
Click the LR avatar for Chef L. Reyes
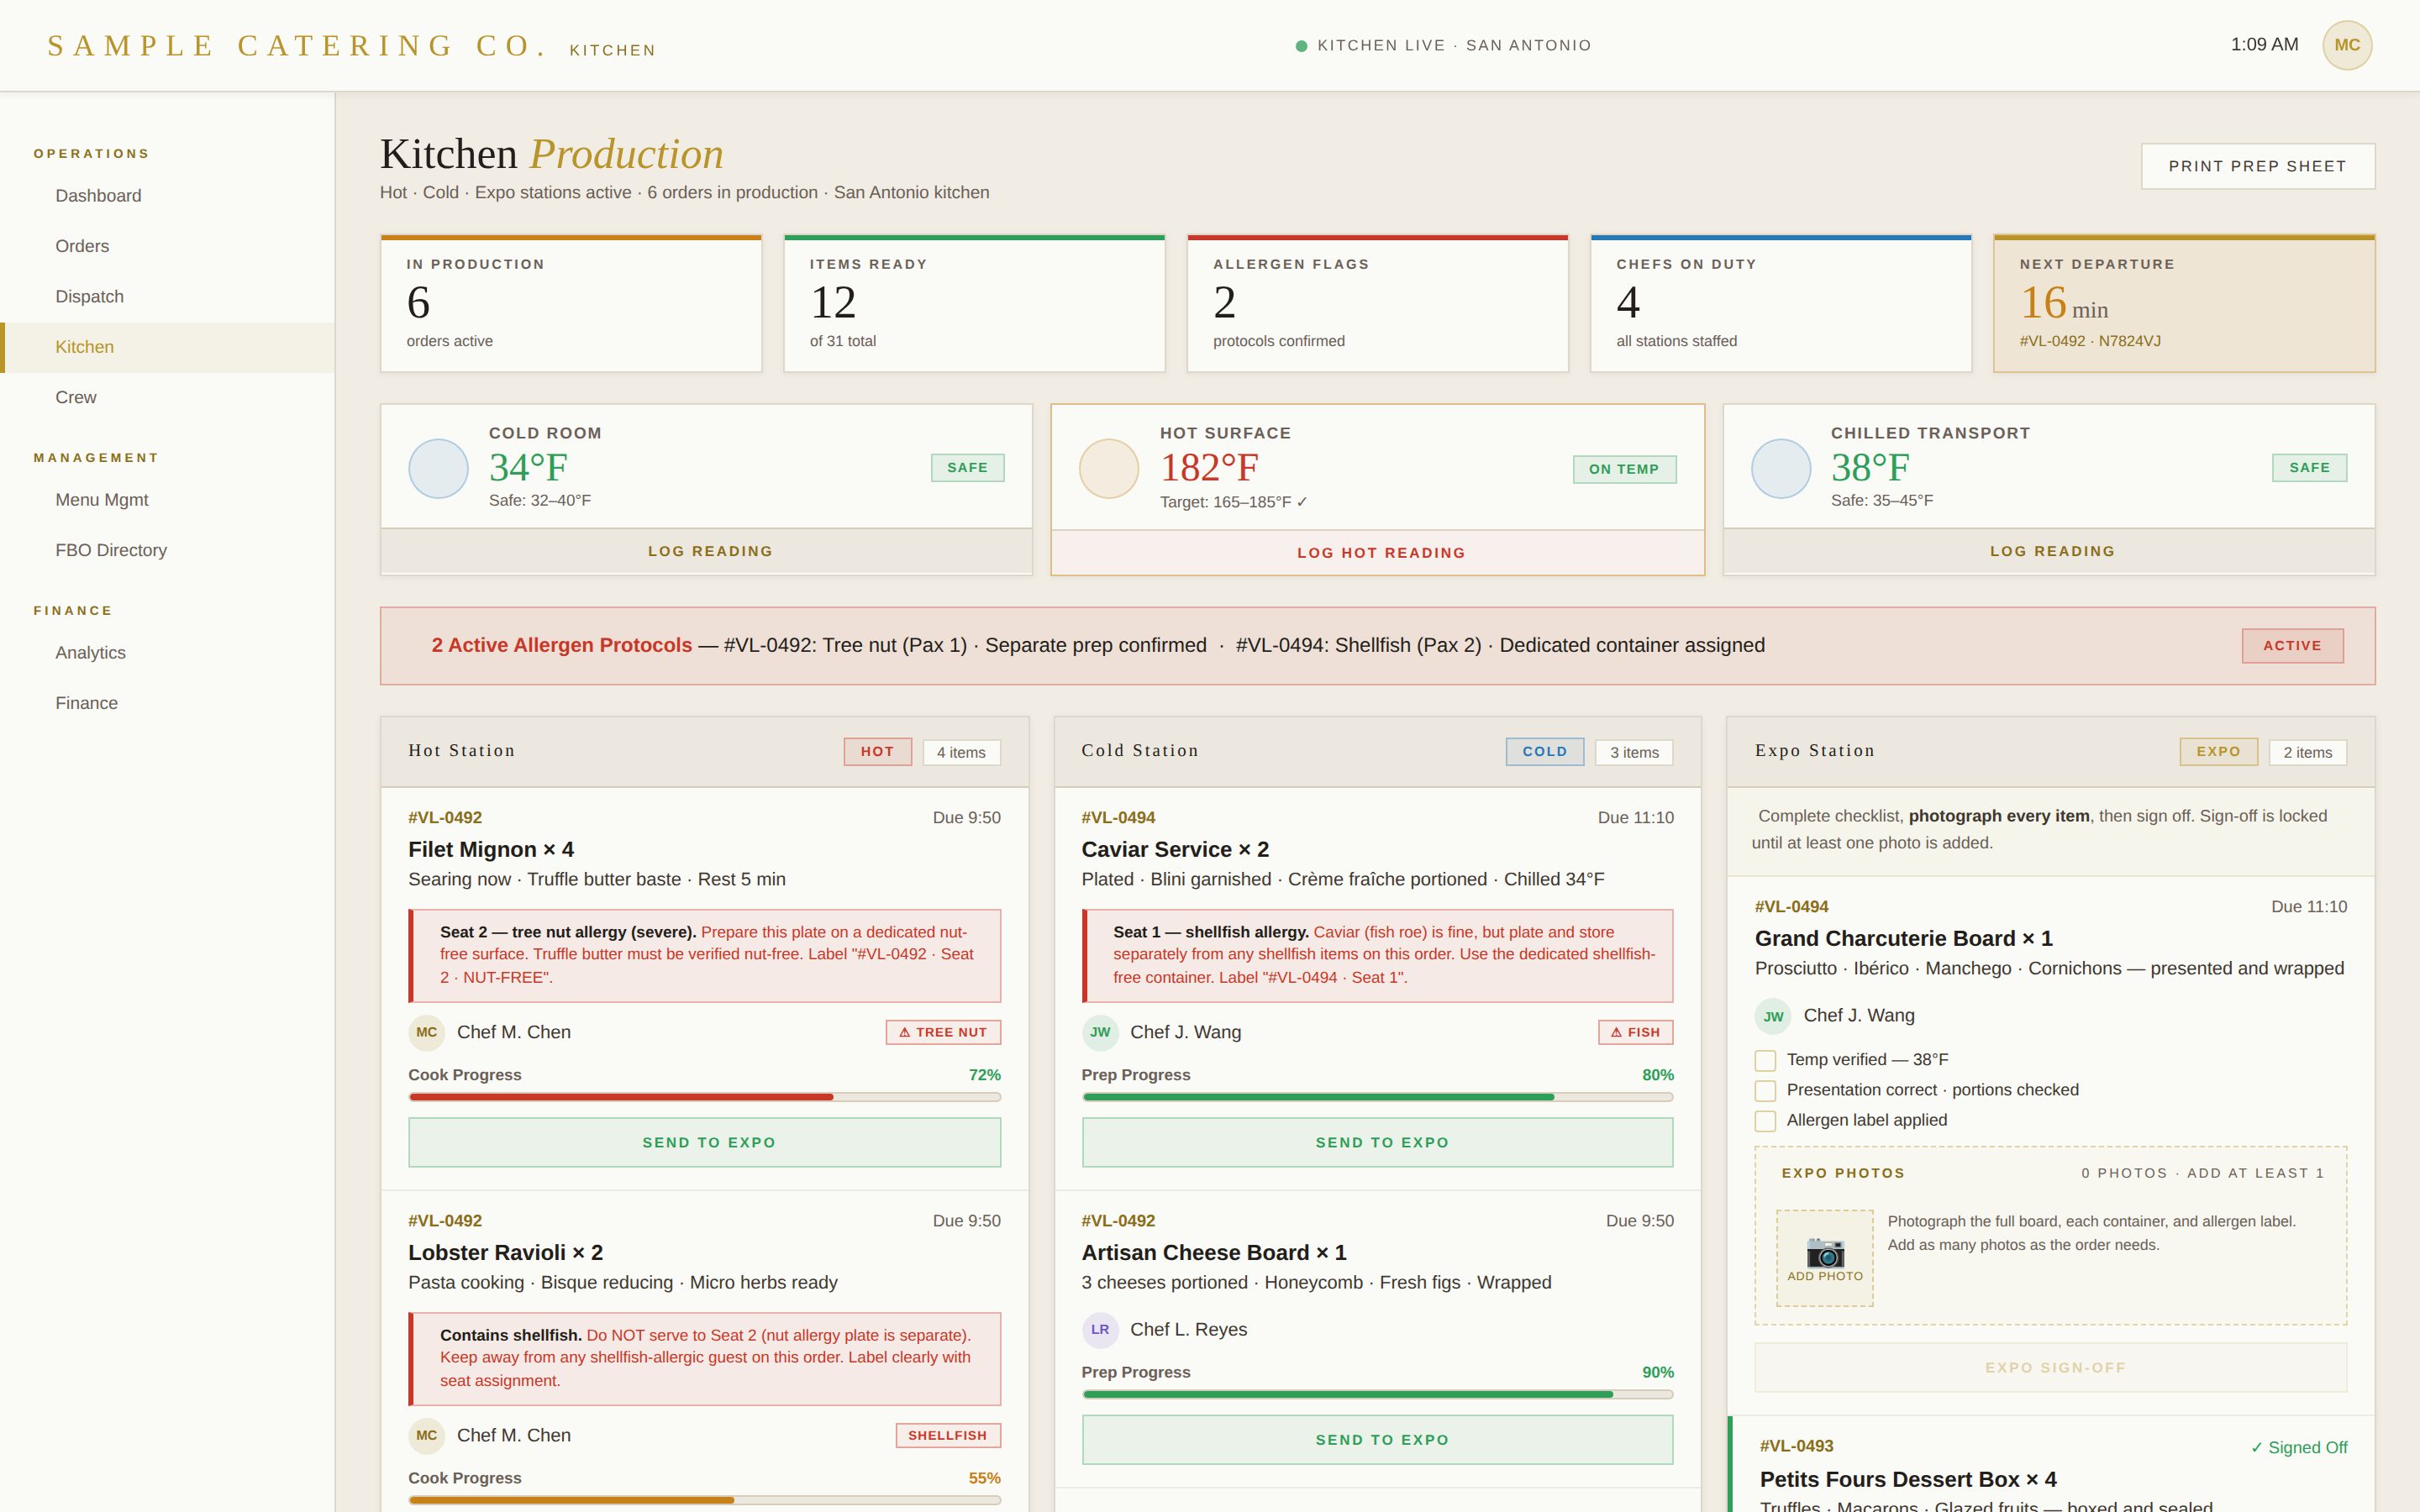point(1099,1329)
